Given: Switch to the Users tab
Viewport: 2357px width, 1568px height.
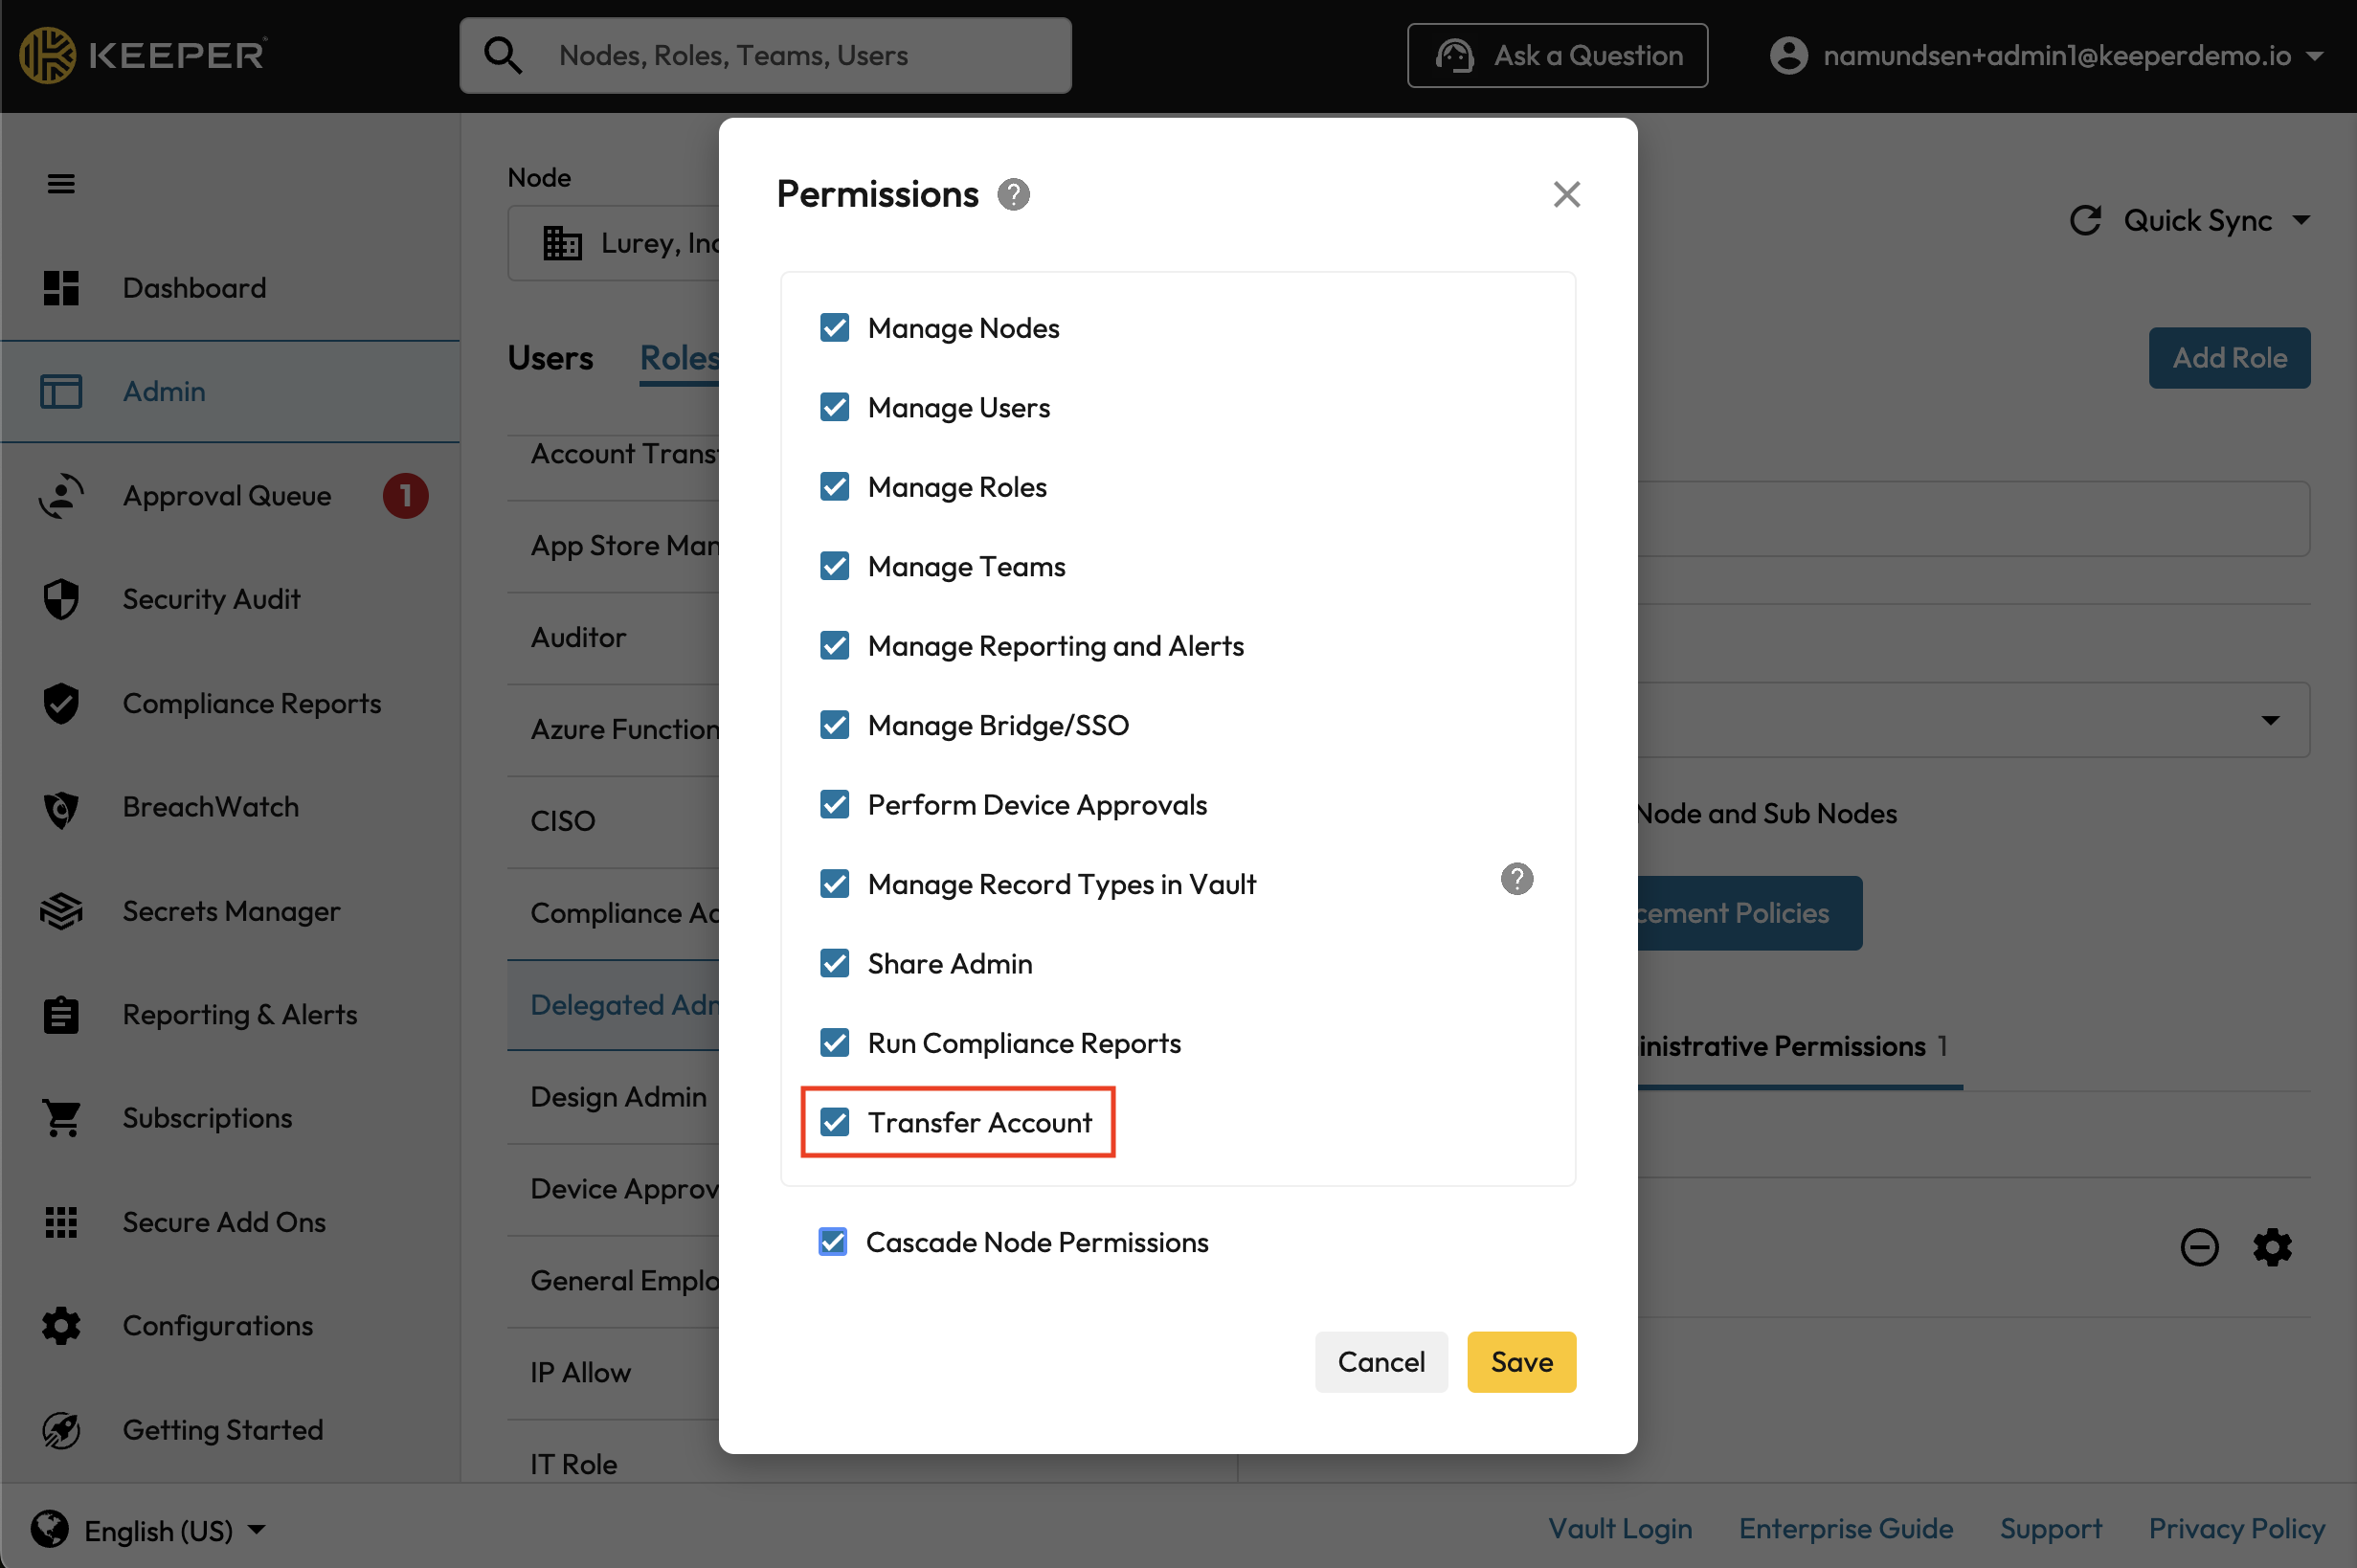Looking at the screenshot, I should click(x=550, y=358).
